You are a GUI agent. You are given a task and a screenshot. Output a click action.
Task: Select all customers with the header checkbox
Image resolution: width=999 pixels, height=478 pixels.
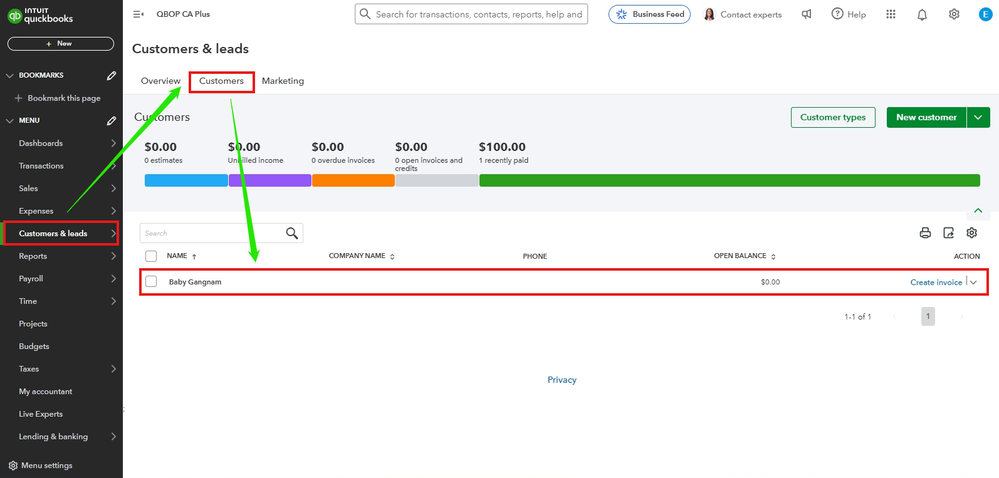click(x=151, y=256)
